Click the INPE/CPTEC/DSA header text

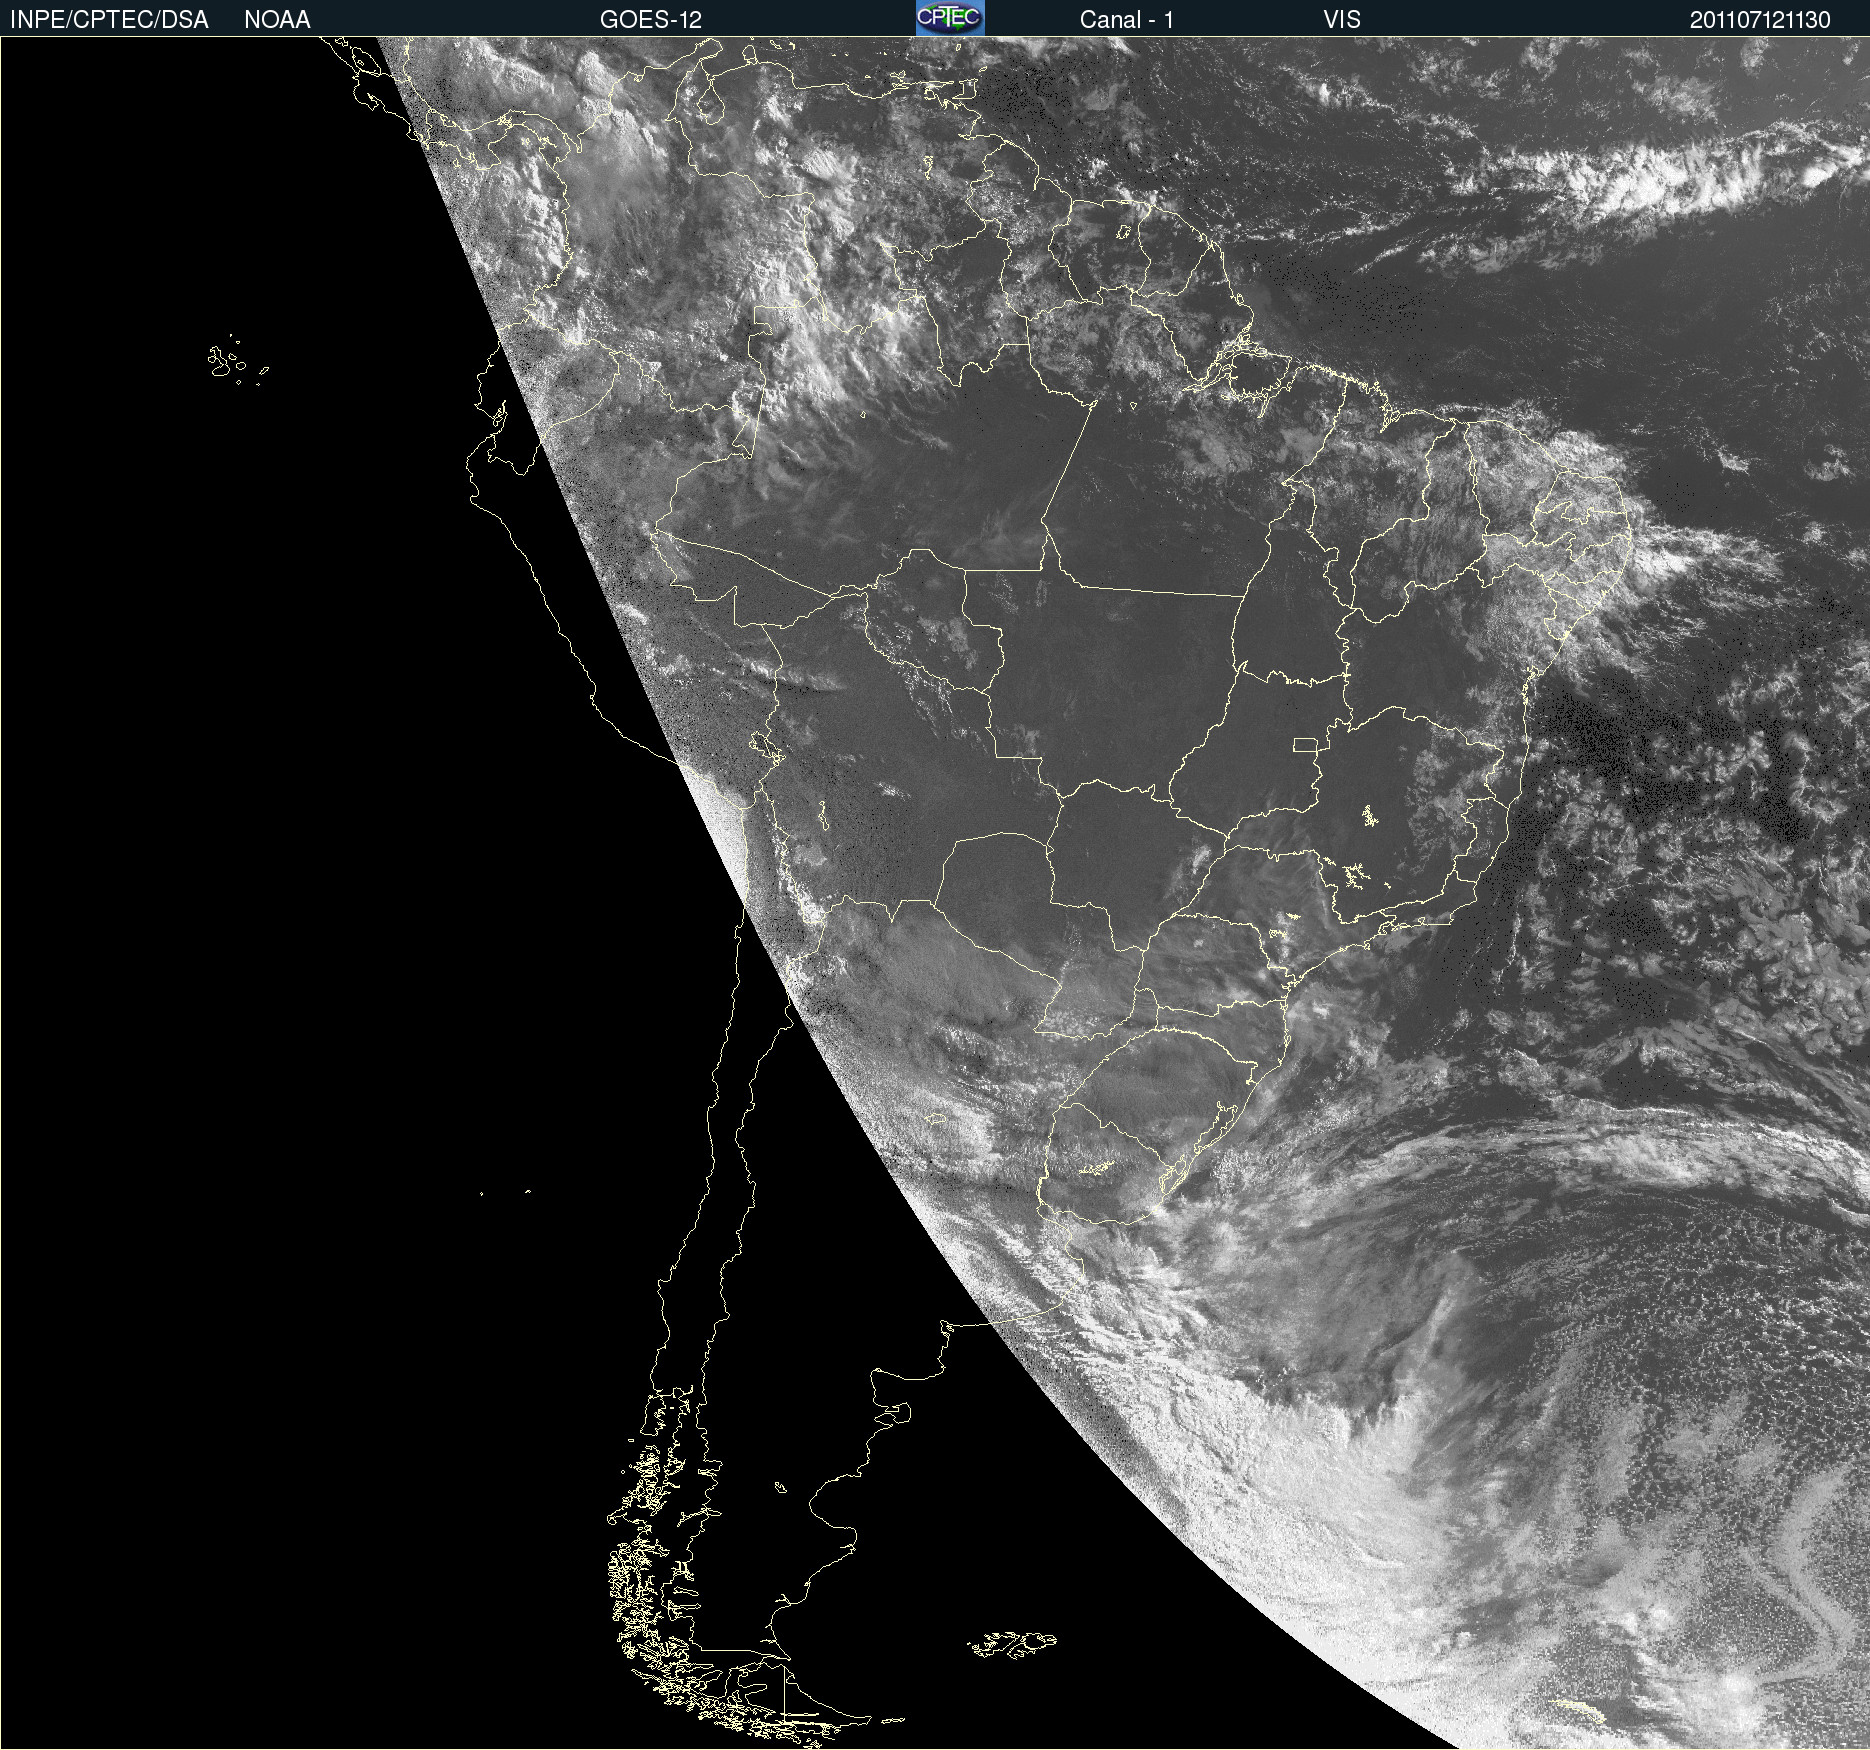(x=109, y=20)
